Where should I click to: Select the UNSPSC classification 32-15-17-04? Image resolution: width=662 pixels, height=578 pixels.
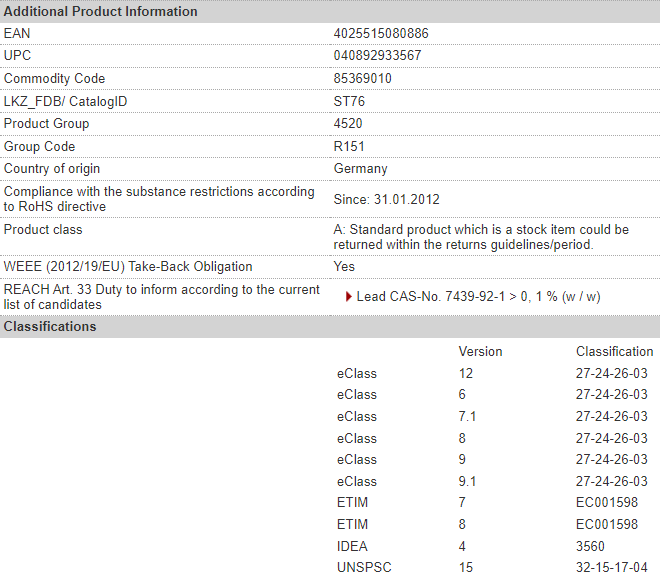click(x=612, y=567)
